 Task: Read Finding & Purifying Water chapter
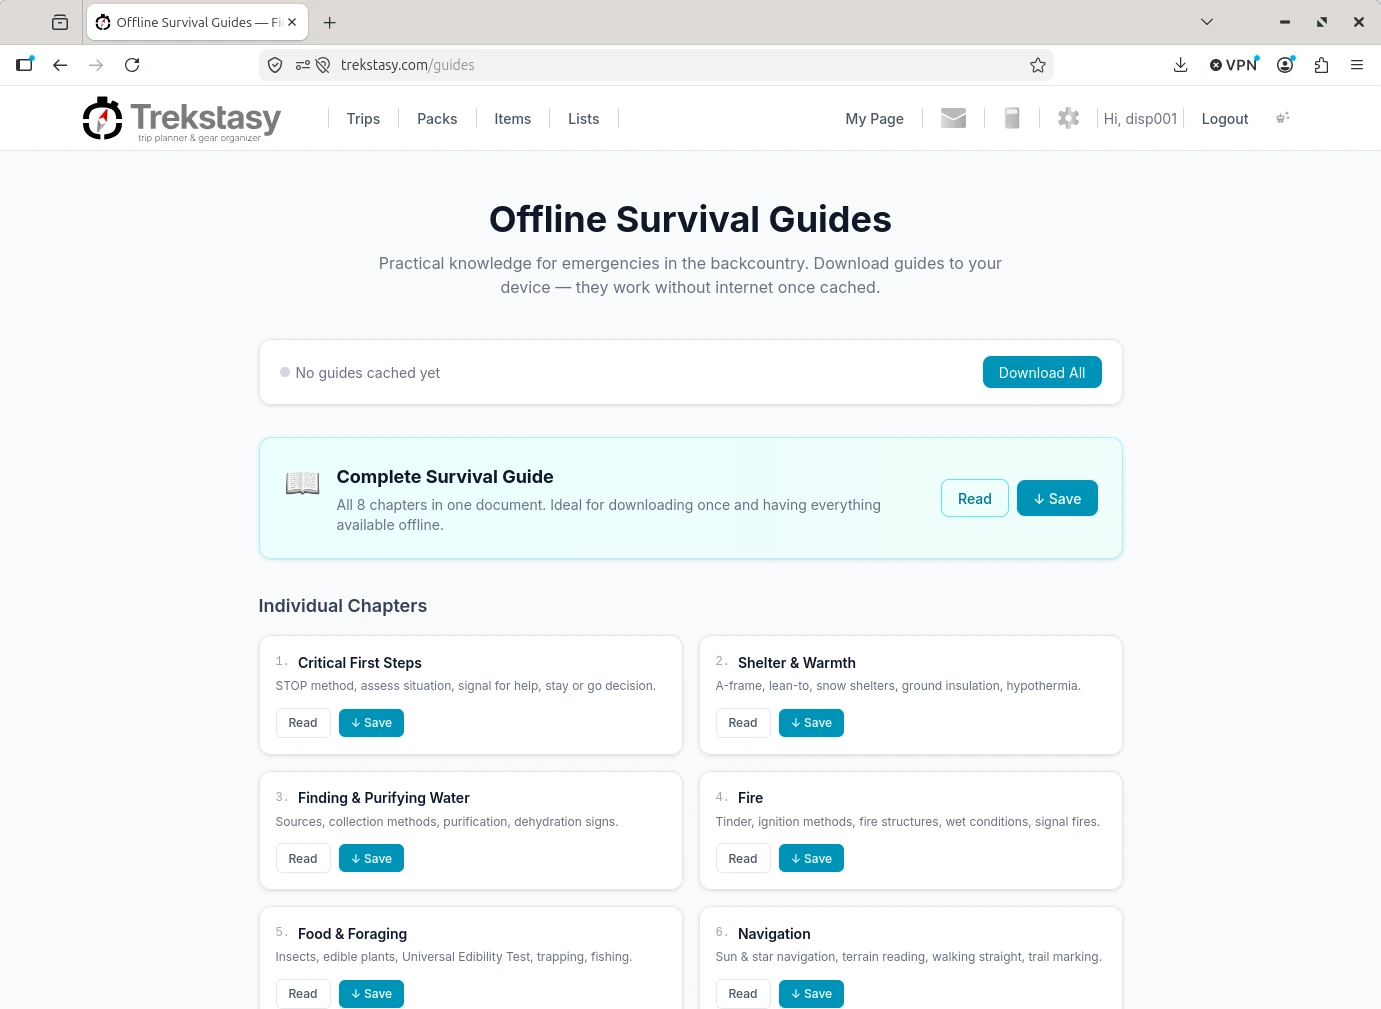pyautogui.click(x=303, y=858)
